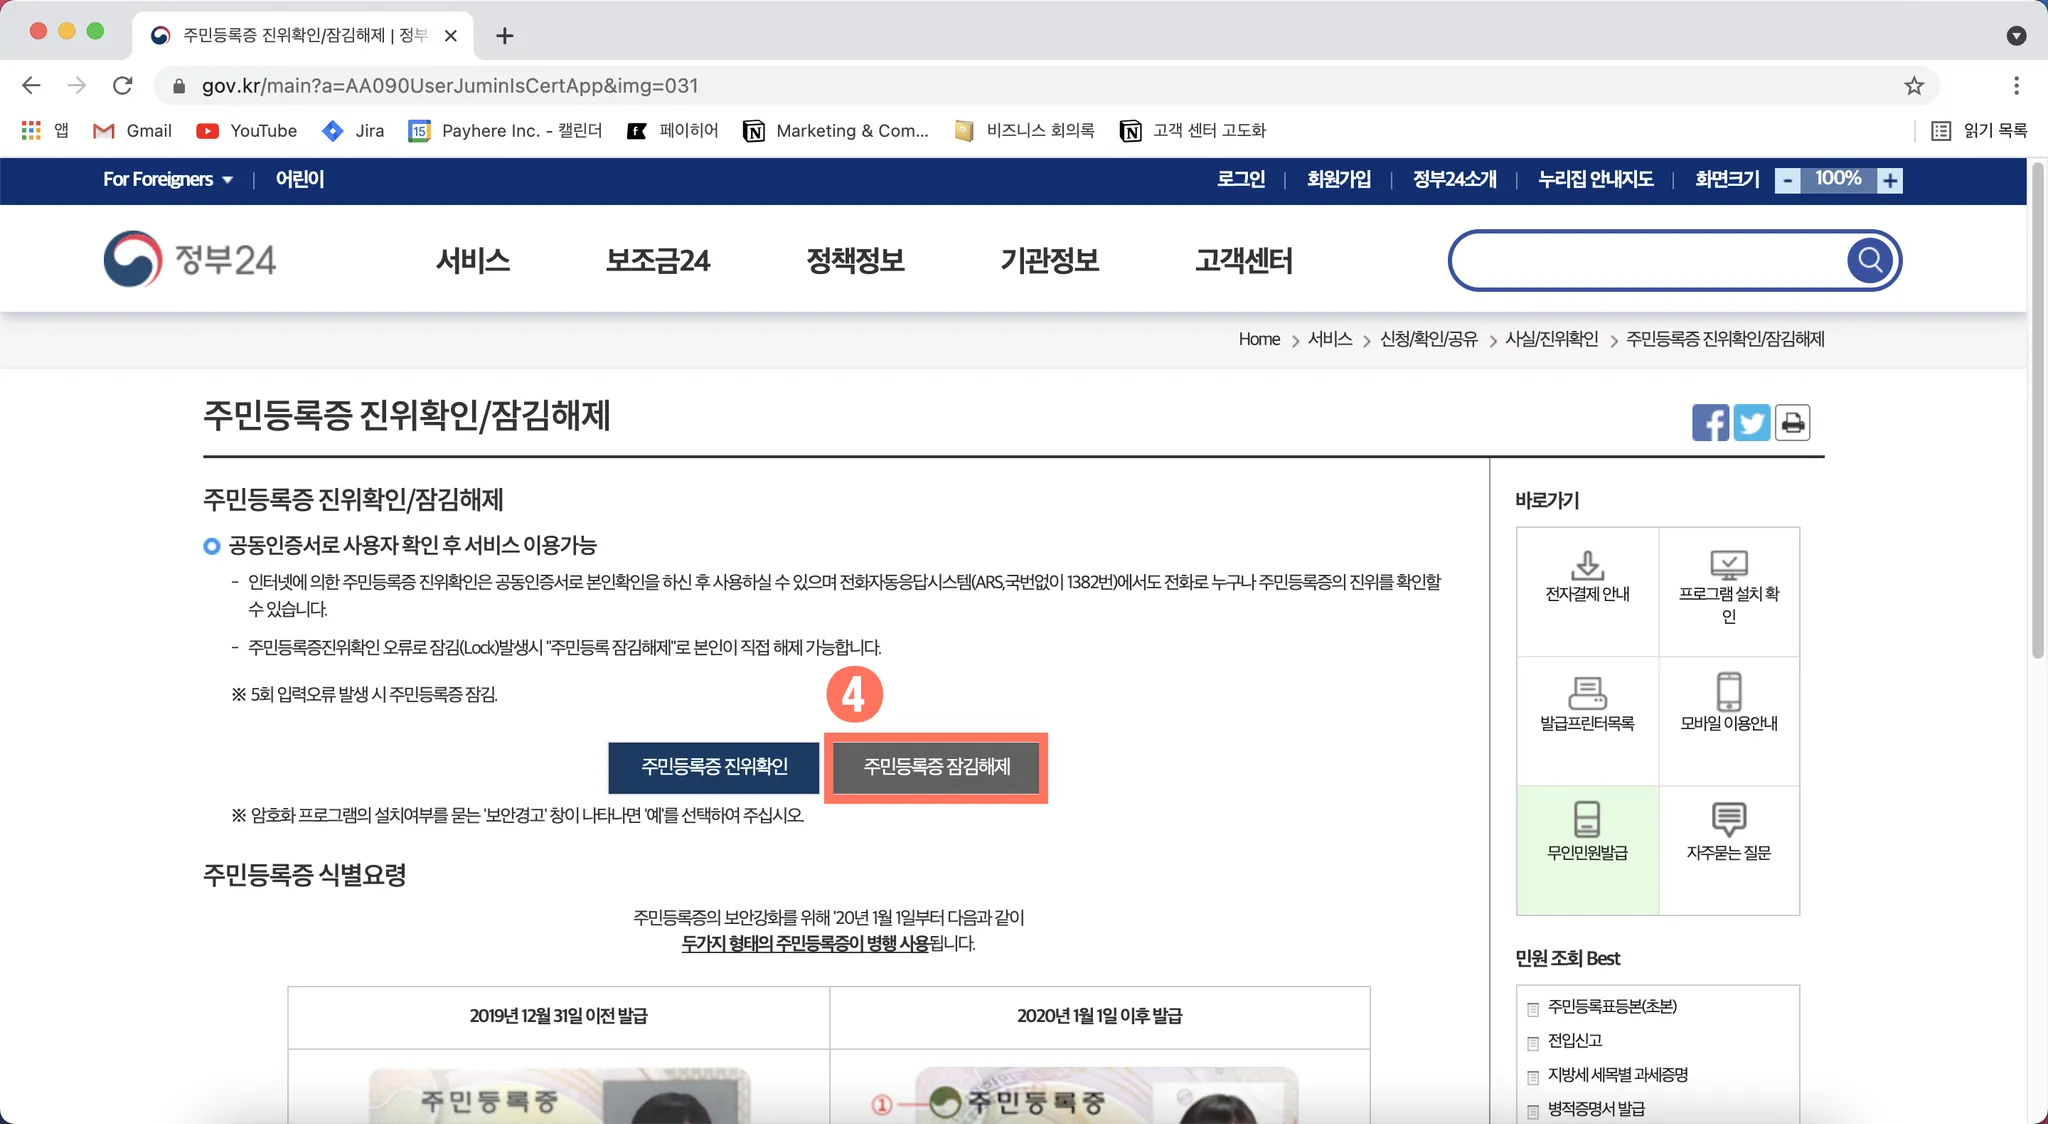Share page via Twitter icon
The width and height of the screenshot is (2048, 1124).
(1751, 423)
